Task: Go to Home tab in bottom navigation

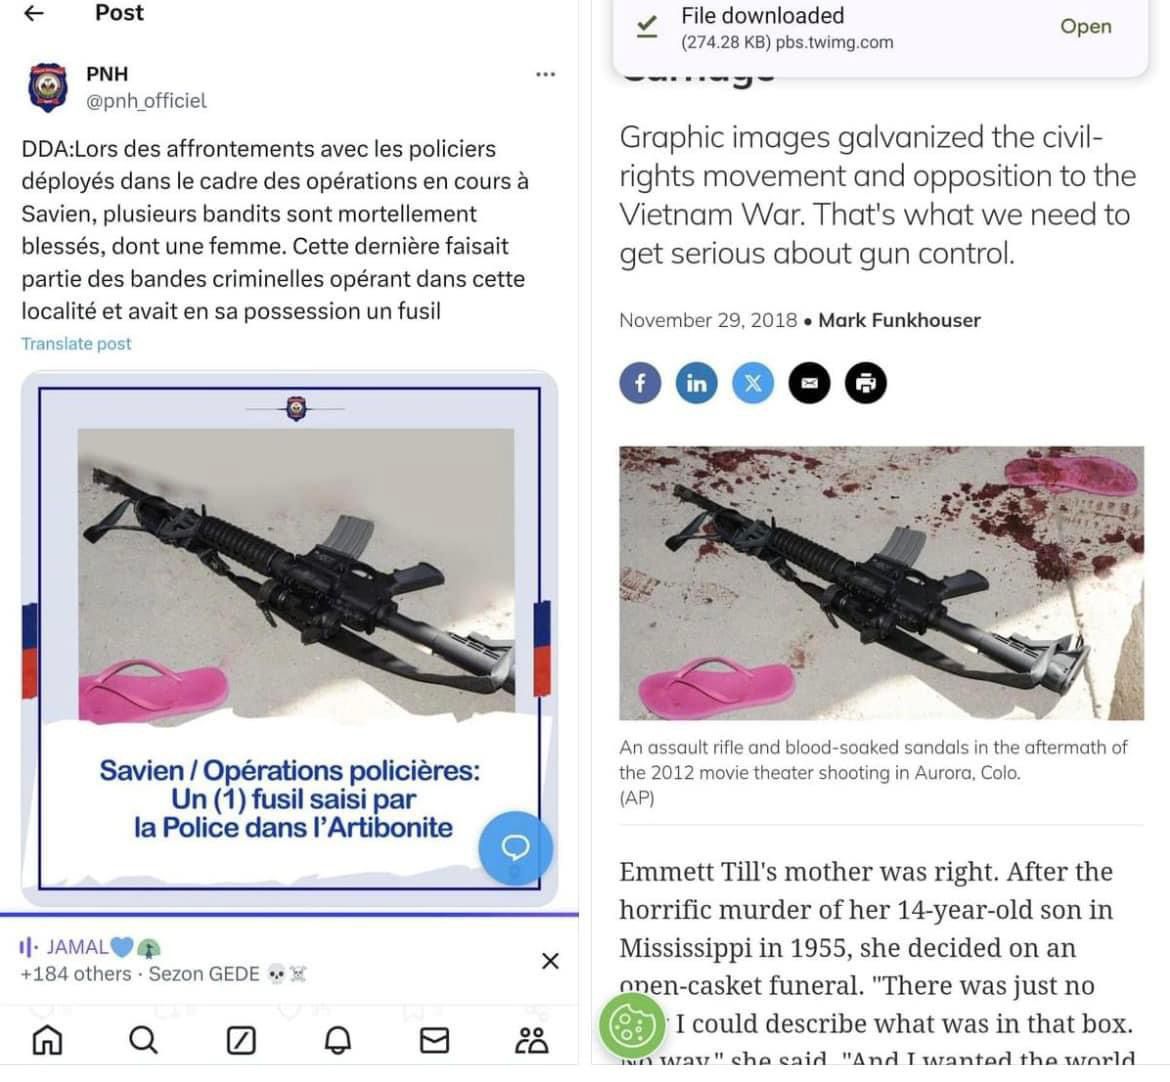Action: pyautogui.click(x=47, y=1040)
